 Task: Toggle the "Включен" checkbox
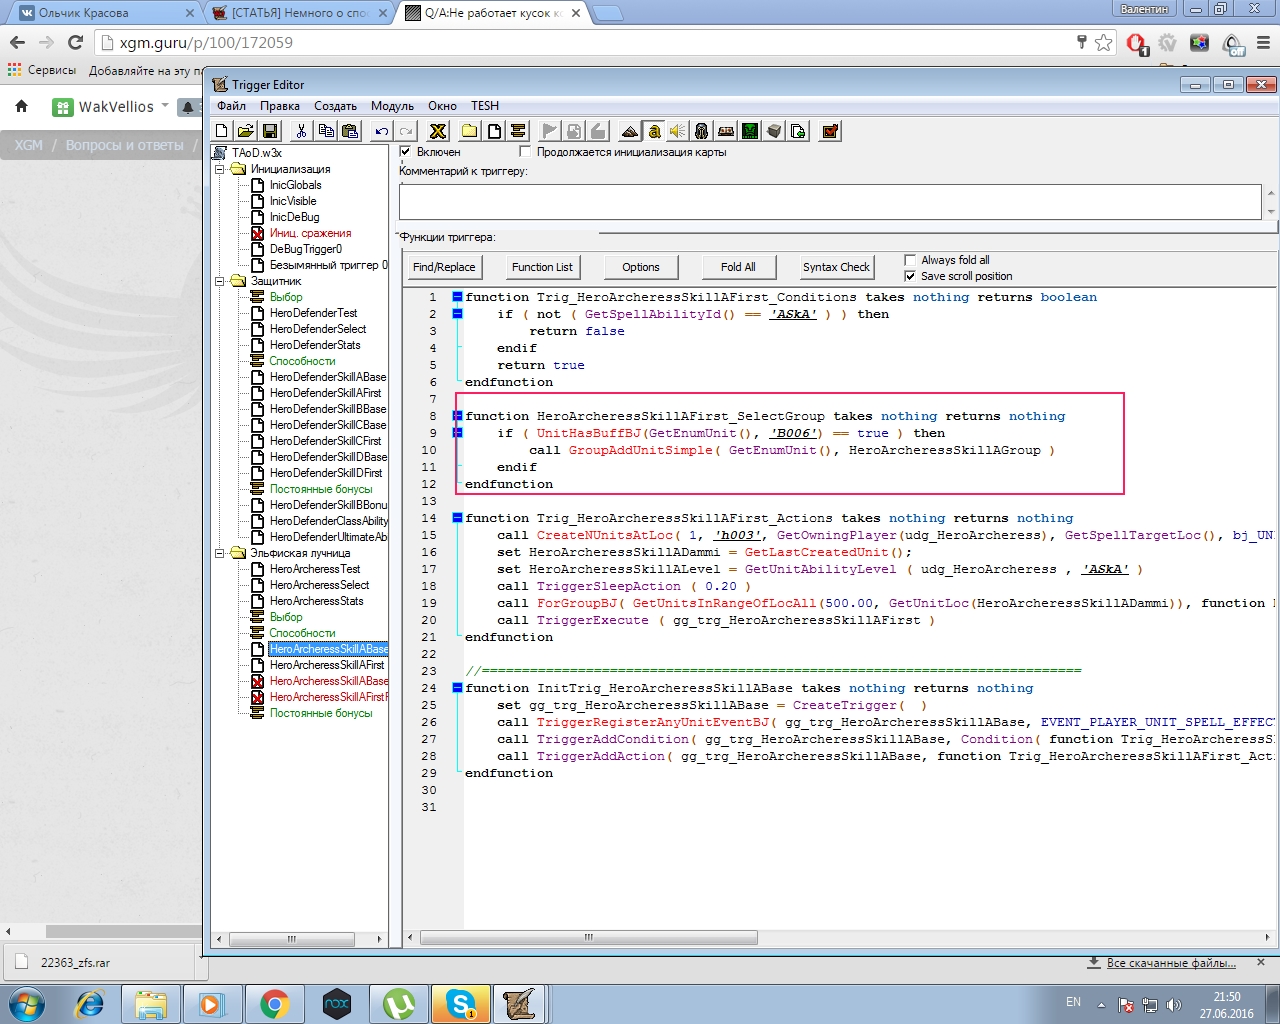point(405,152)
